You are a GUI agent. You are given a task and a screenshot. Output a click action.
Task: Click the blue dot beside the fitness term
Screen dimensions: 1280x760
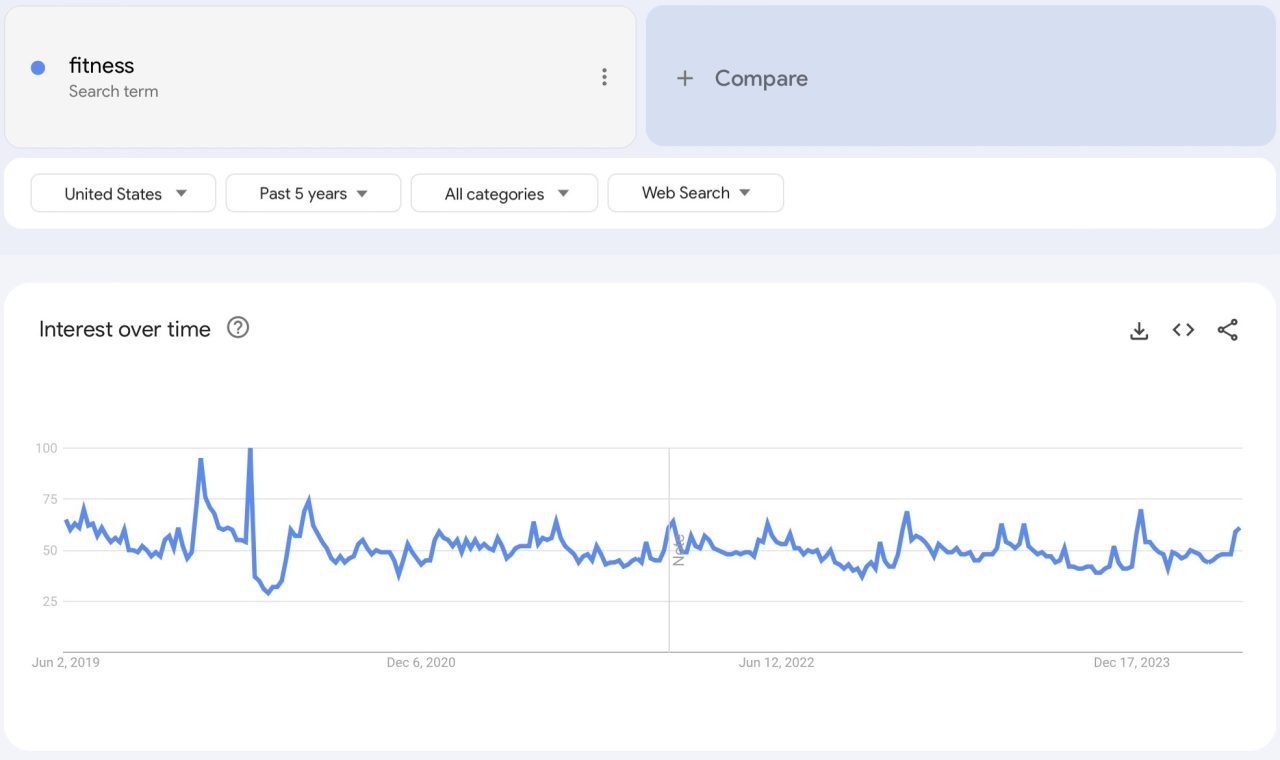[38, 66]
